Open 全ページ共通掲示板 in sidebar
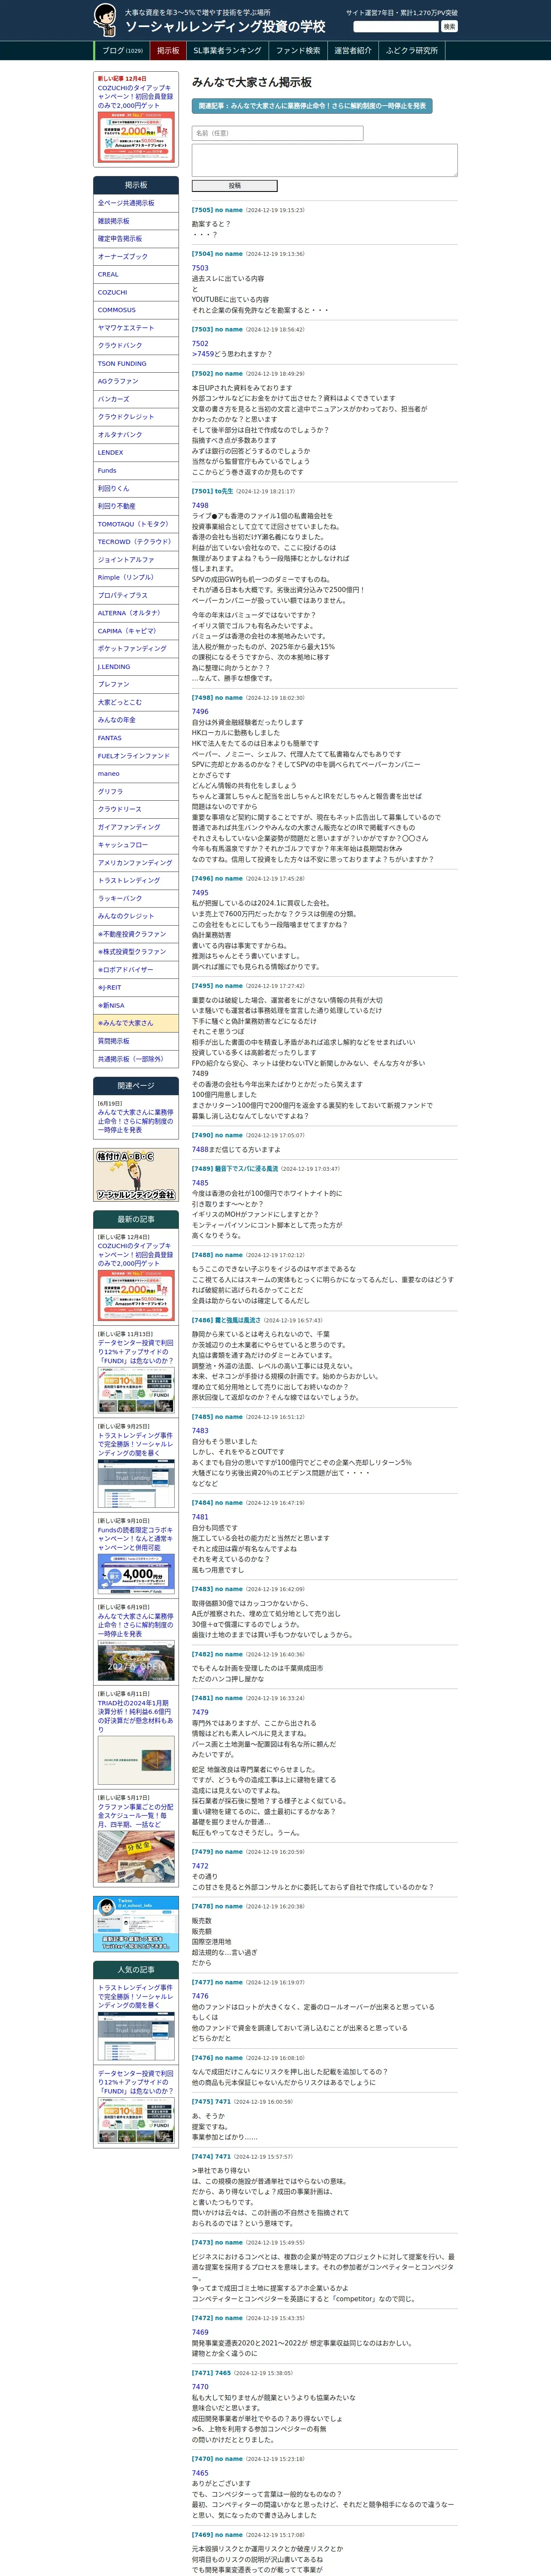The height and width of the screenshot is (2576, 551). point(136,203)
